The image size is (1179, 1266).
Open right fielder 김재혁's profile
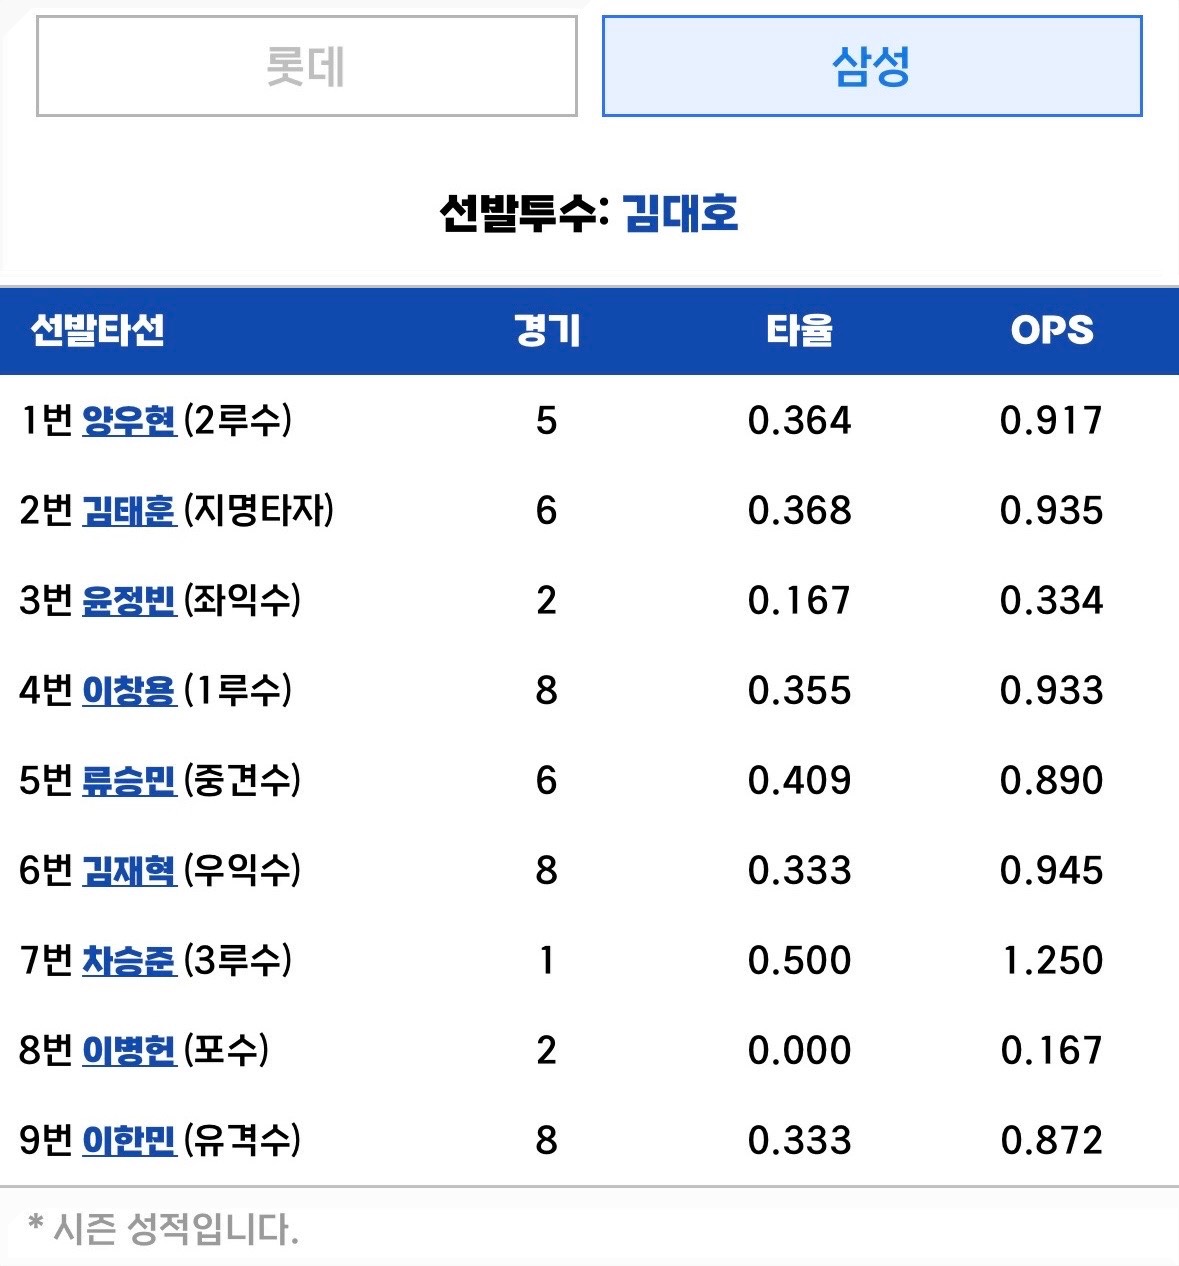(129, 870)
